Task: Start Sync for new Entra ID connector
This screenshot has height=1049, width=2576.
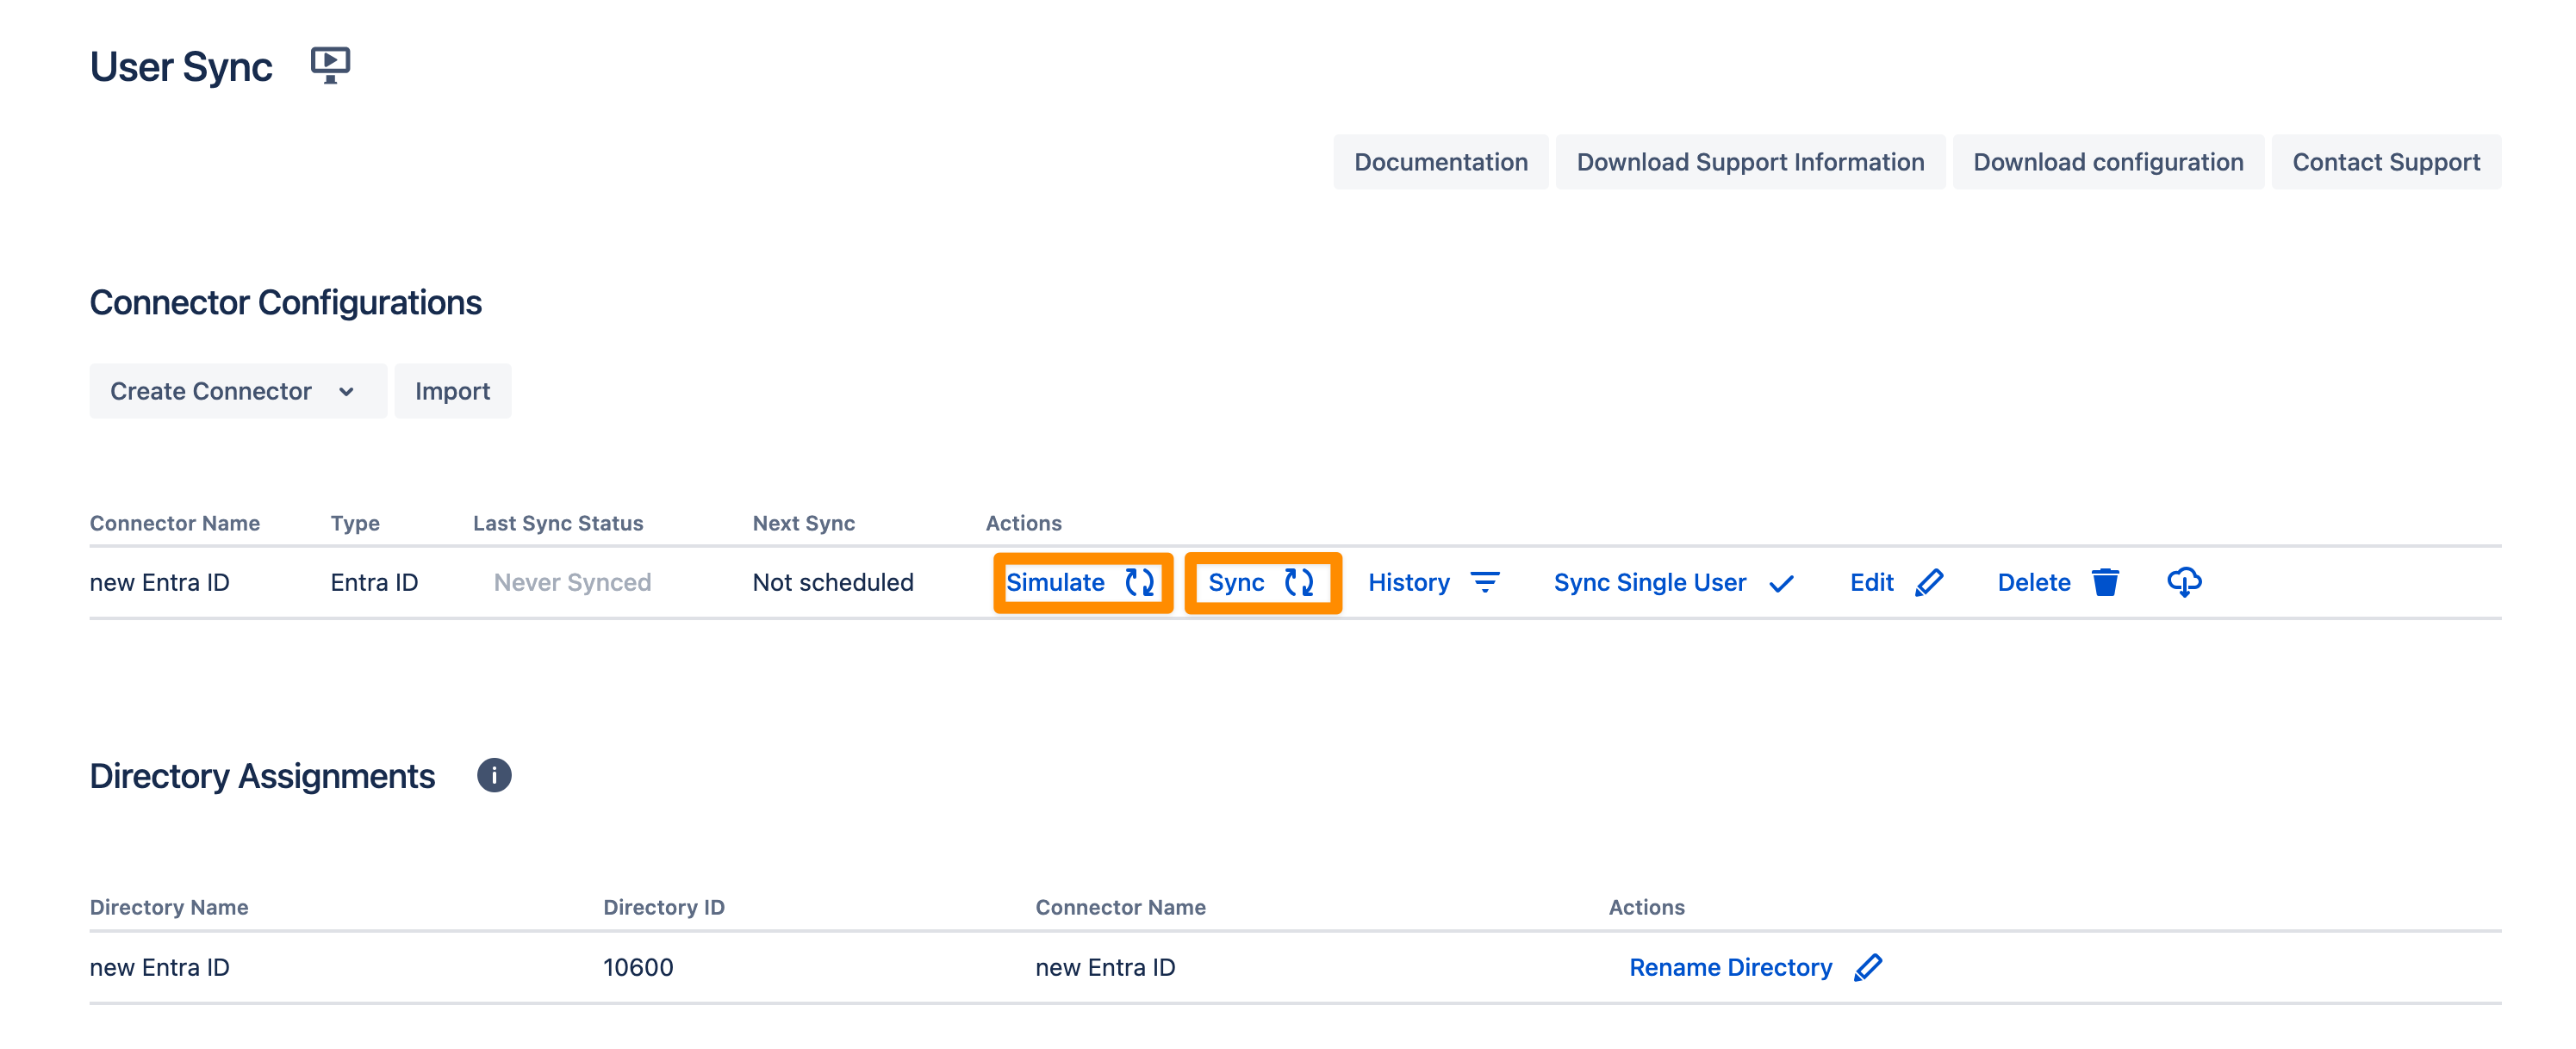Action: (x=1262, y=582)
